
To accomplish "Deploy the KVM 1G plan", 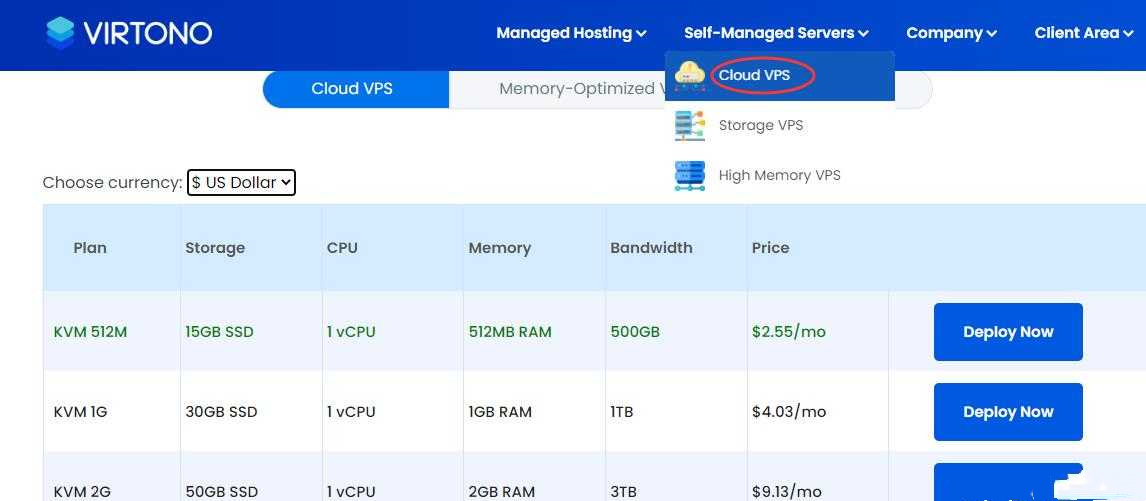I will (1008, 412).
